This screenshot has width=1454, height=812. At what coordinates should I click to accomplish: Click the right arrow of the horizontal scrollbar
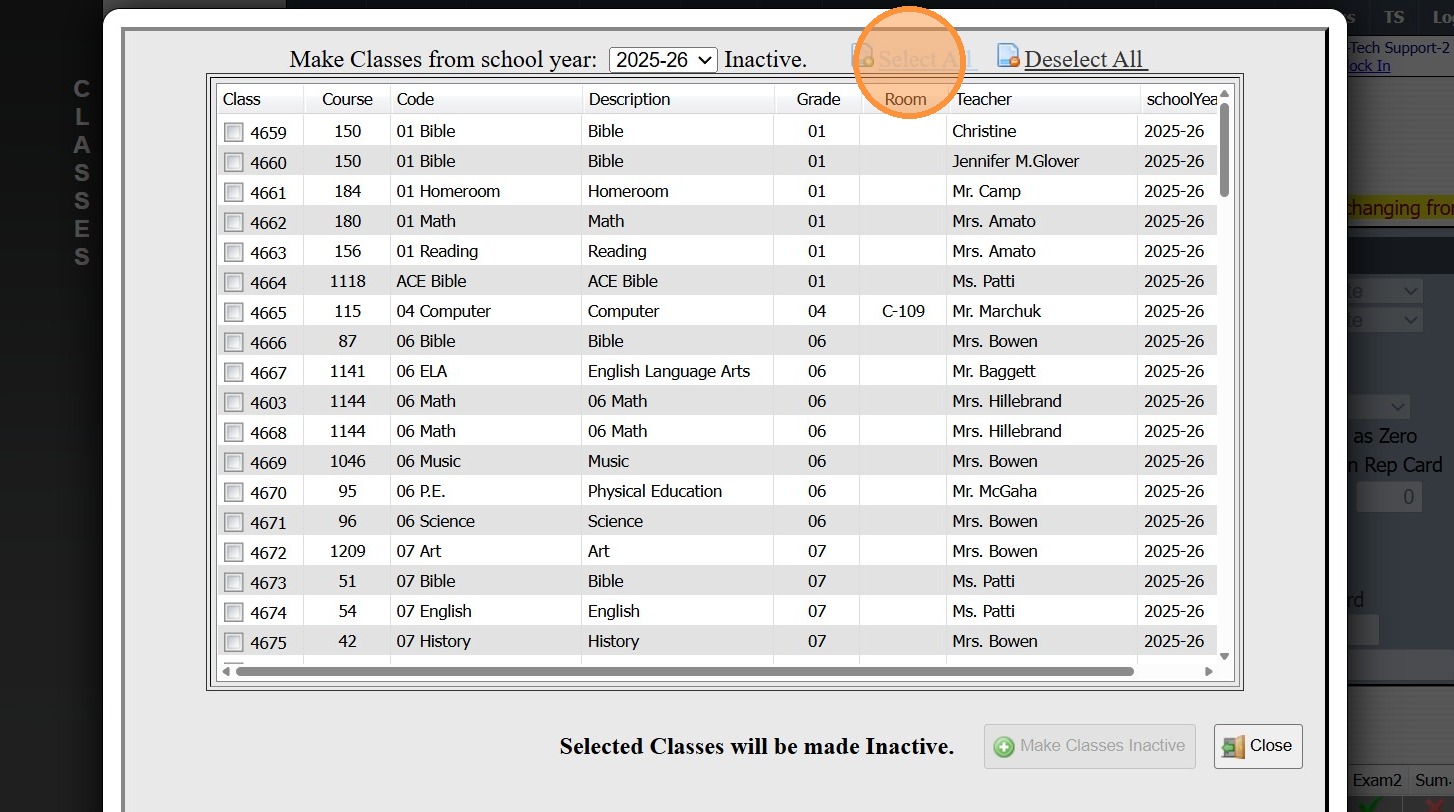(x=1208, y=671)
